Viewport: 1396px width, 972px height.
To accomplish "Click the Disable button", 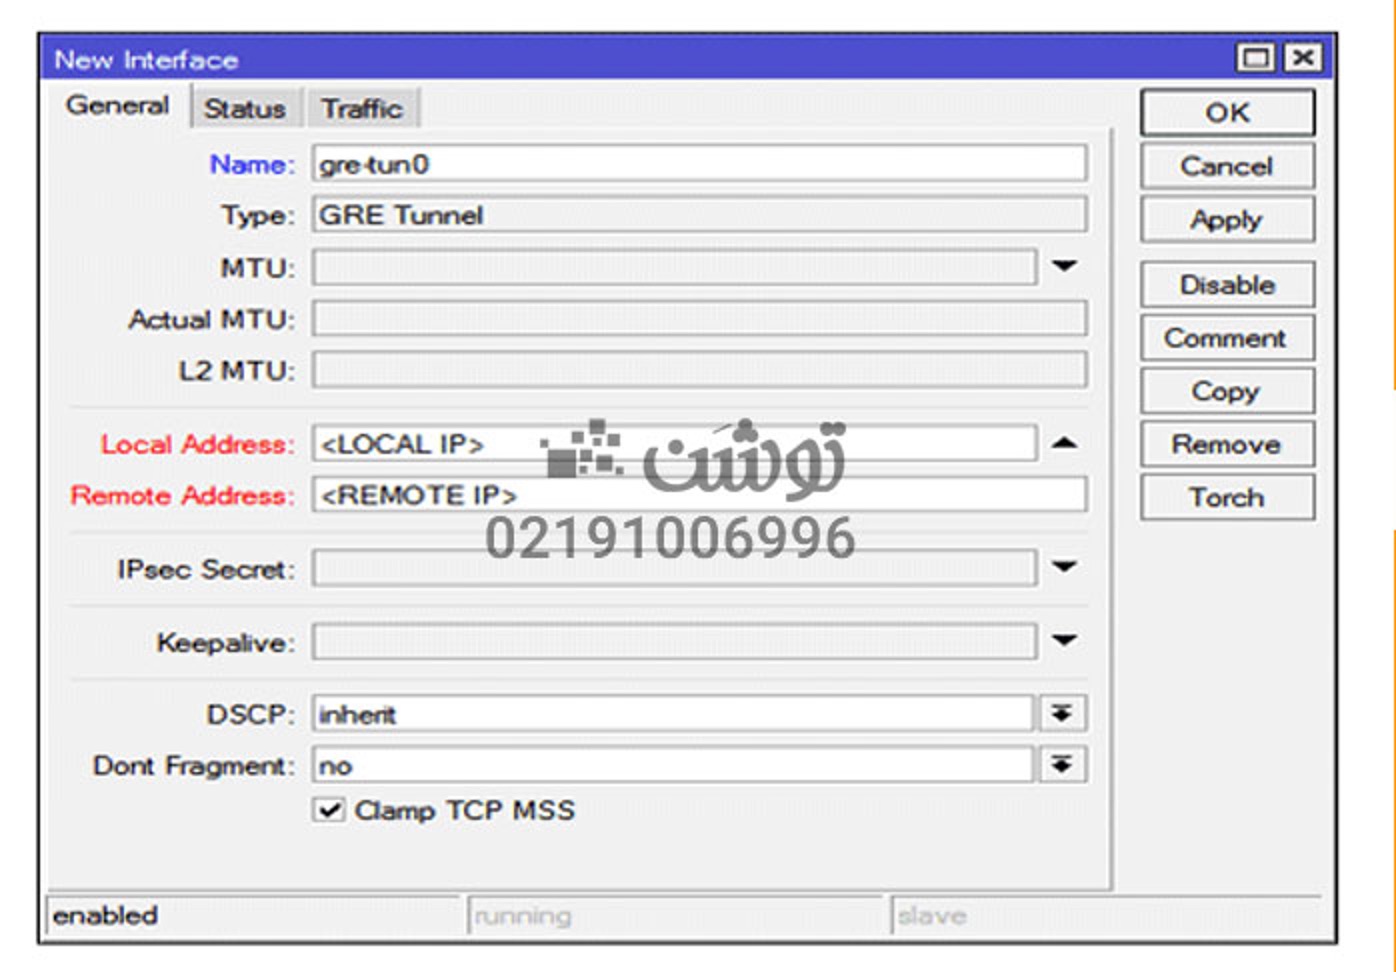I will pos(1226,285).
